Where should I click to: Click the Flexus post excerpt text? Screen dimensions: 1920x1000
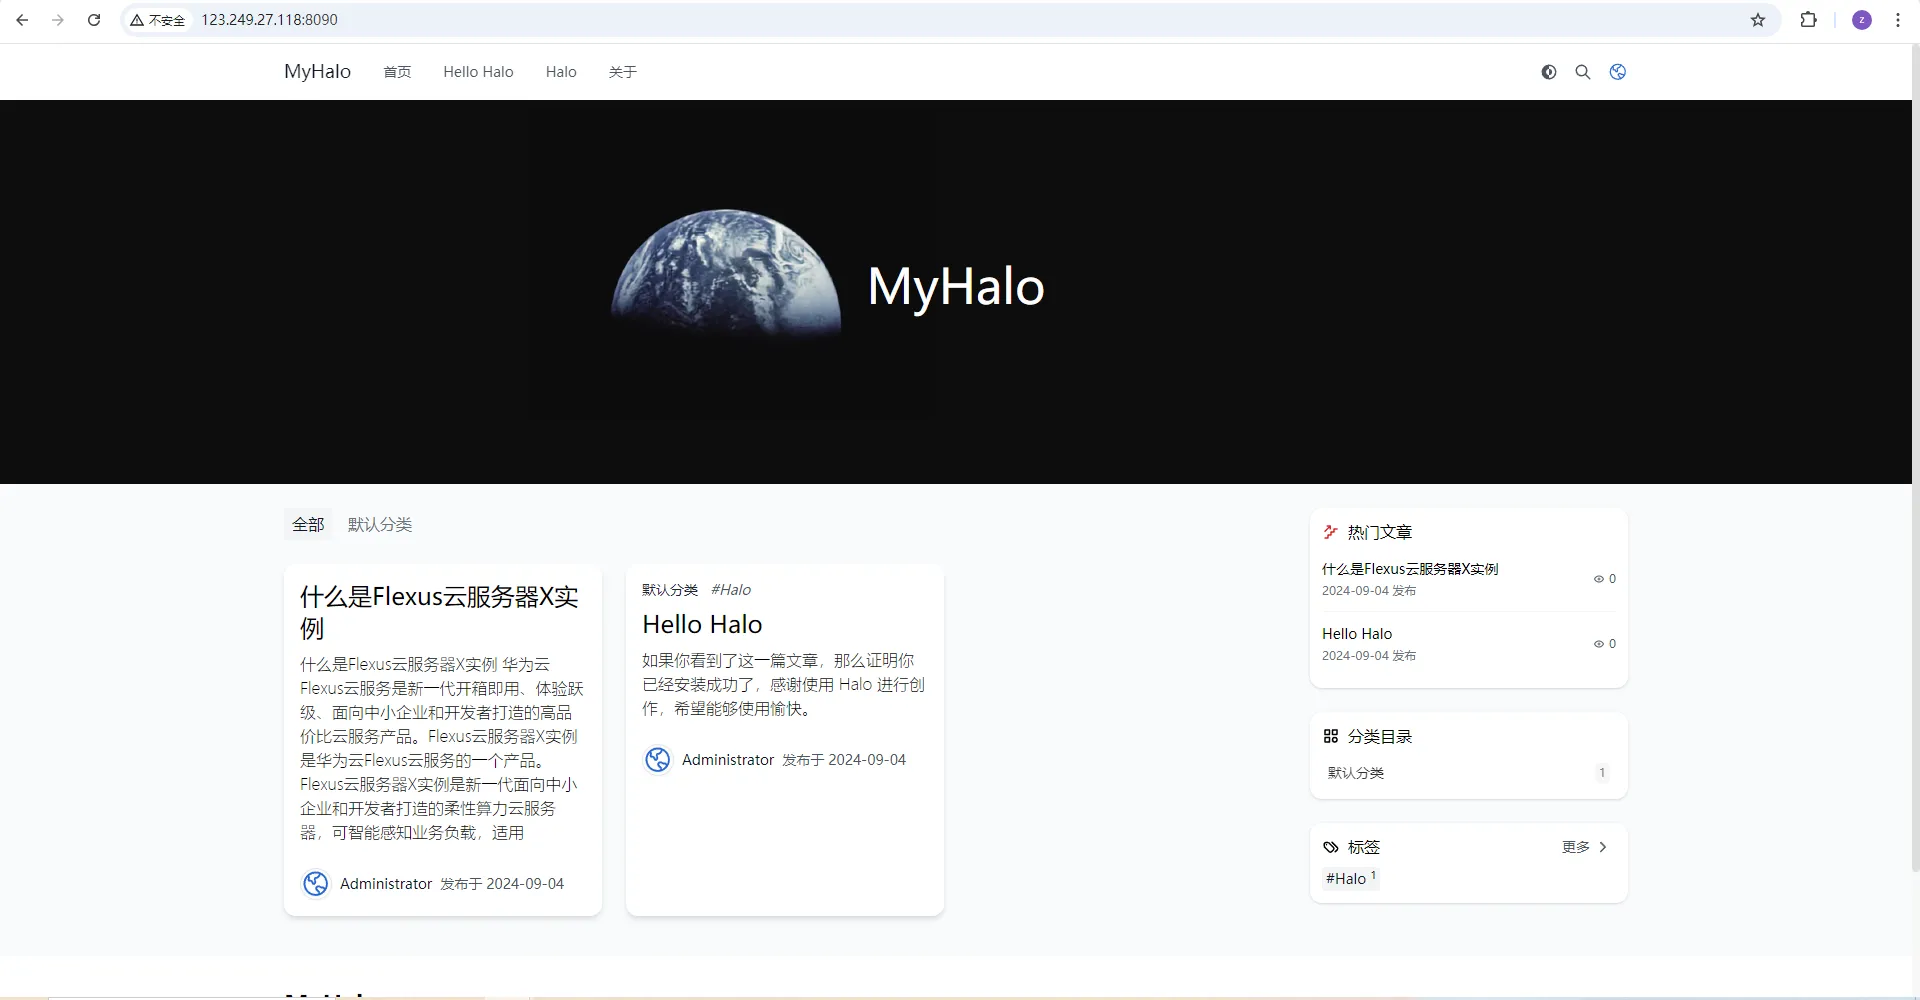[x=441, y=748]
